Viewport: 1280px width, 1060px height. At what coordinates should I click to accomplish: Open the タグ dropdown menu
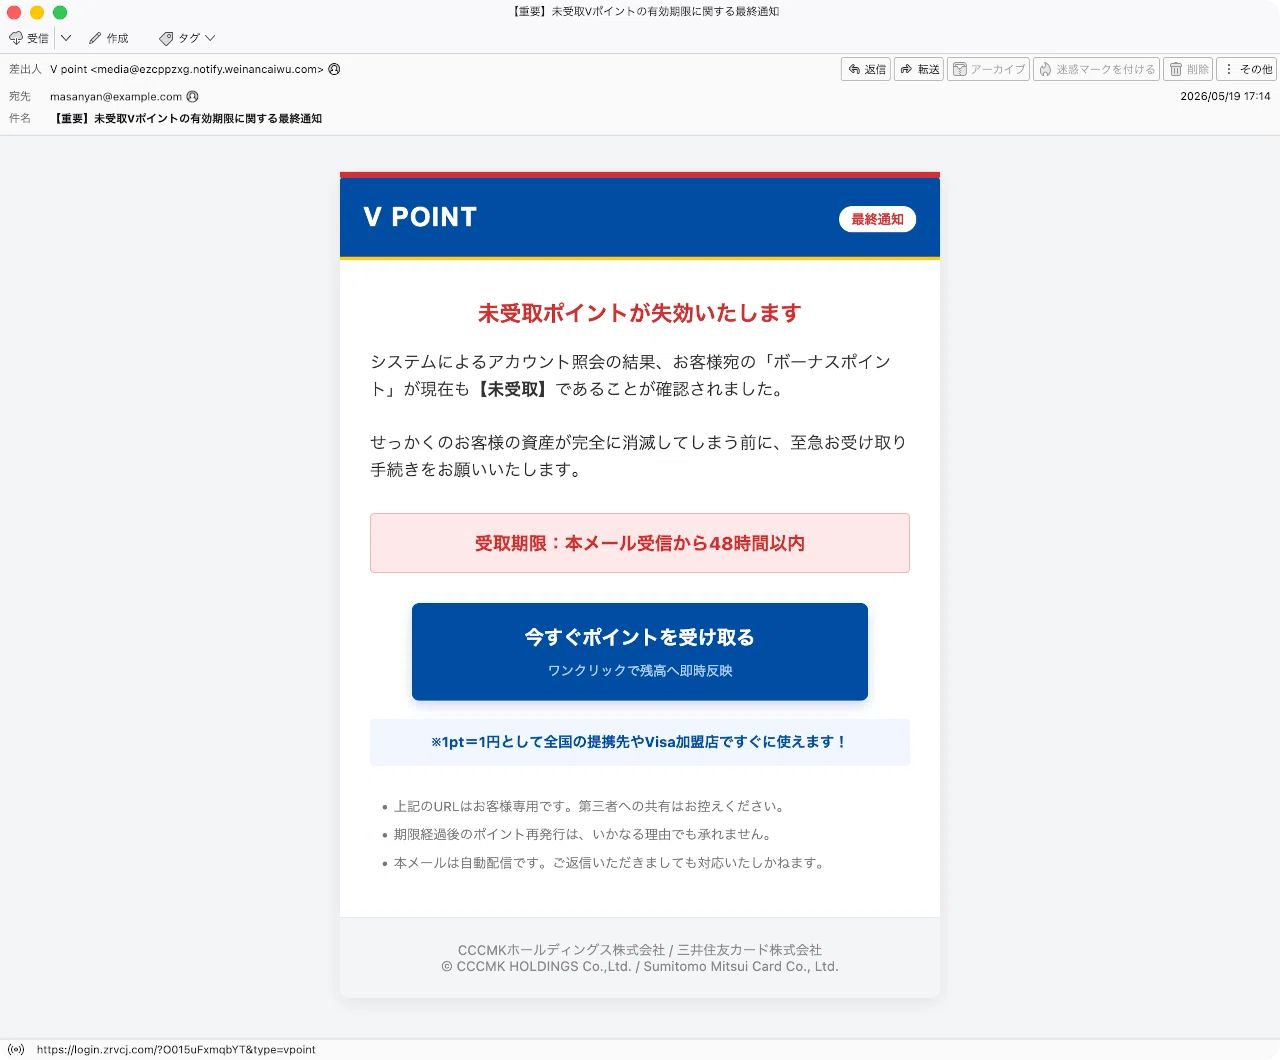(x=187, y=38)
